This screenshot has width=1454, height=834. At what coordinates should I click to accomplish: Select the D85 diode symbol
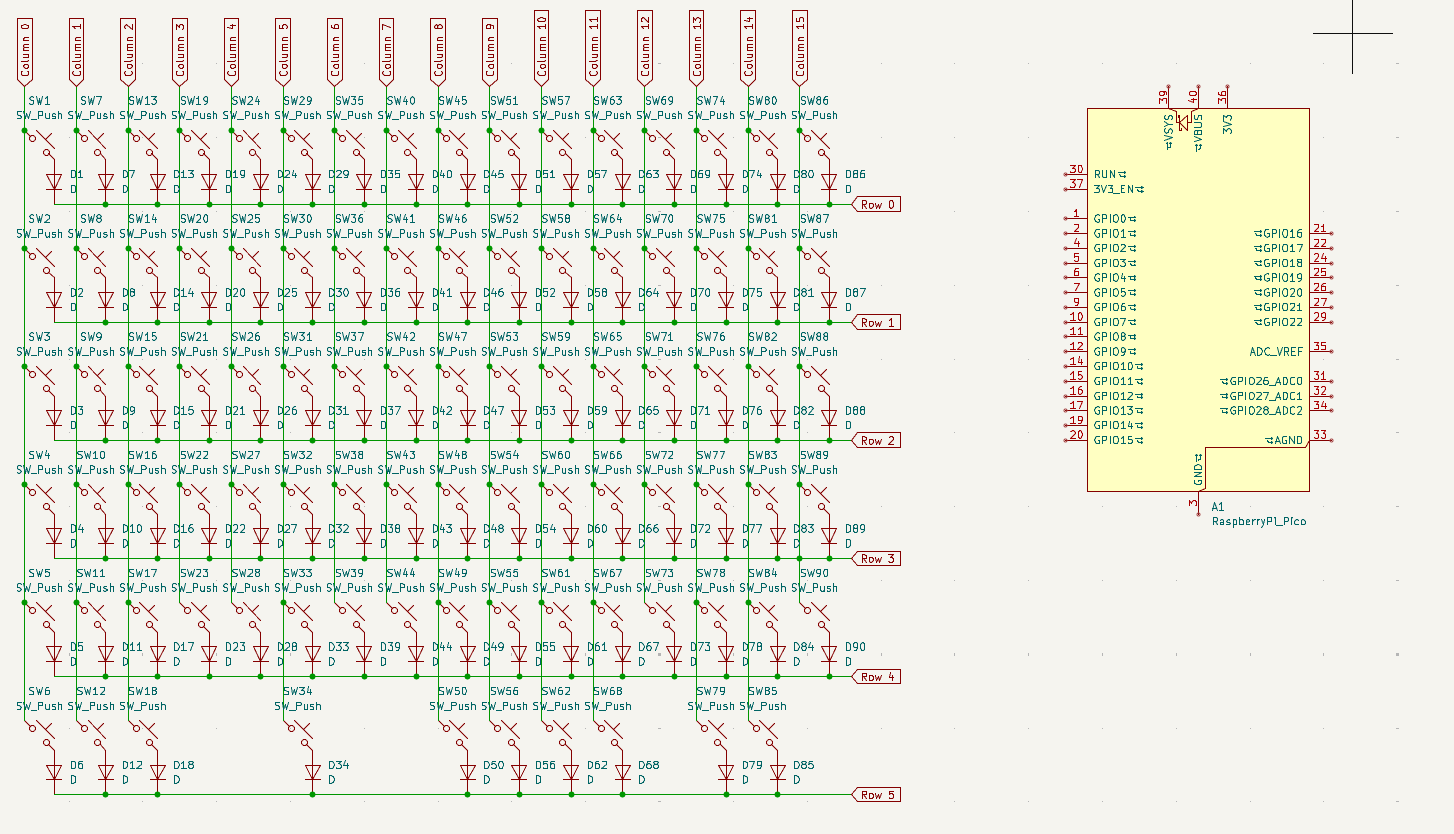click(x=777, y=773)
